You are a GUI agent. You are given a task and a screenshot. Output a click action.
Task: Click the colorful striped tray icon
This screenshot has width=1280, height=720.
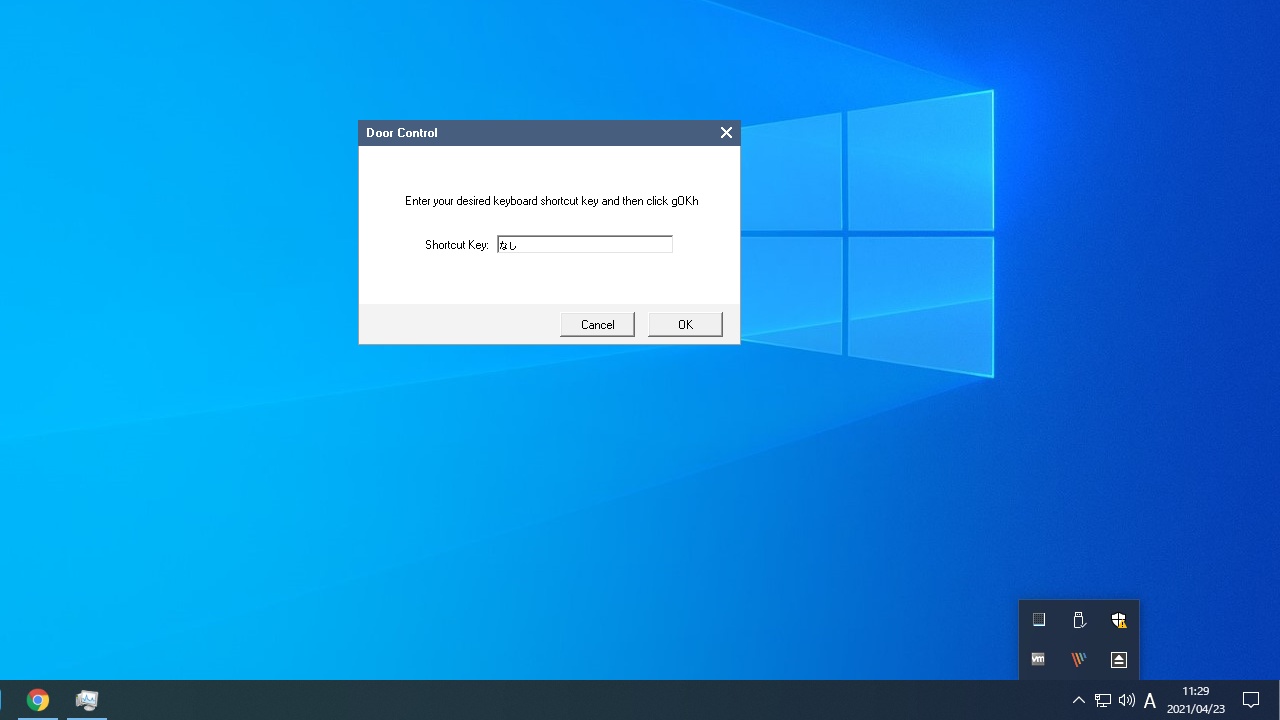(1079, 660)
